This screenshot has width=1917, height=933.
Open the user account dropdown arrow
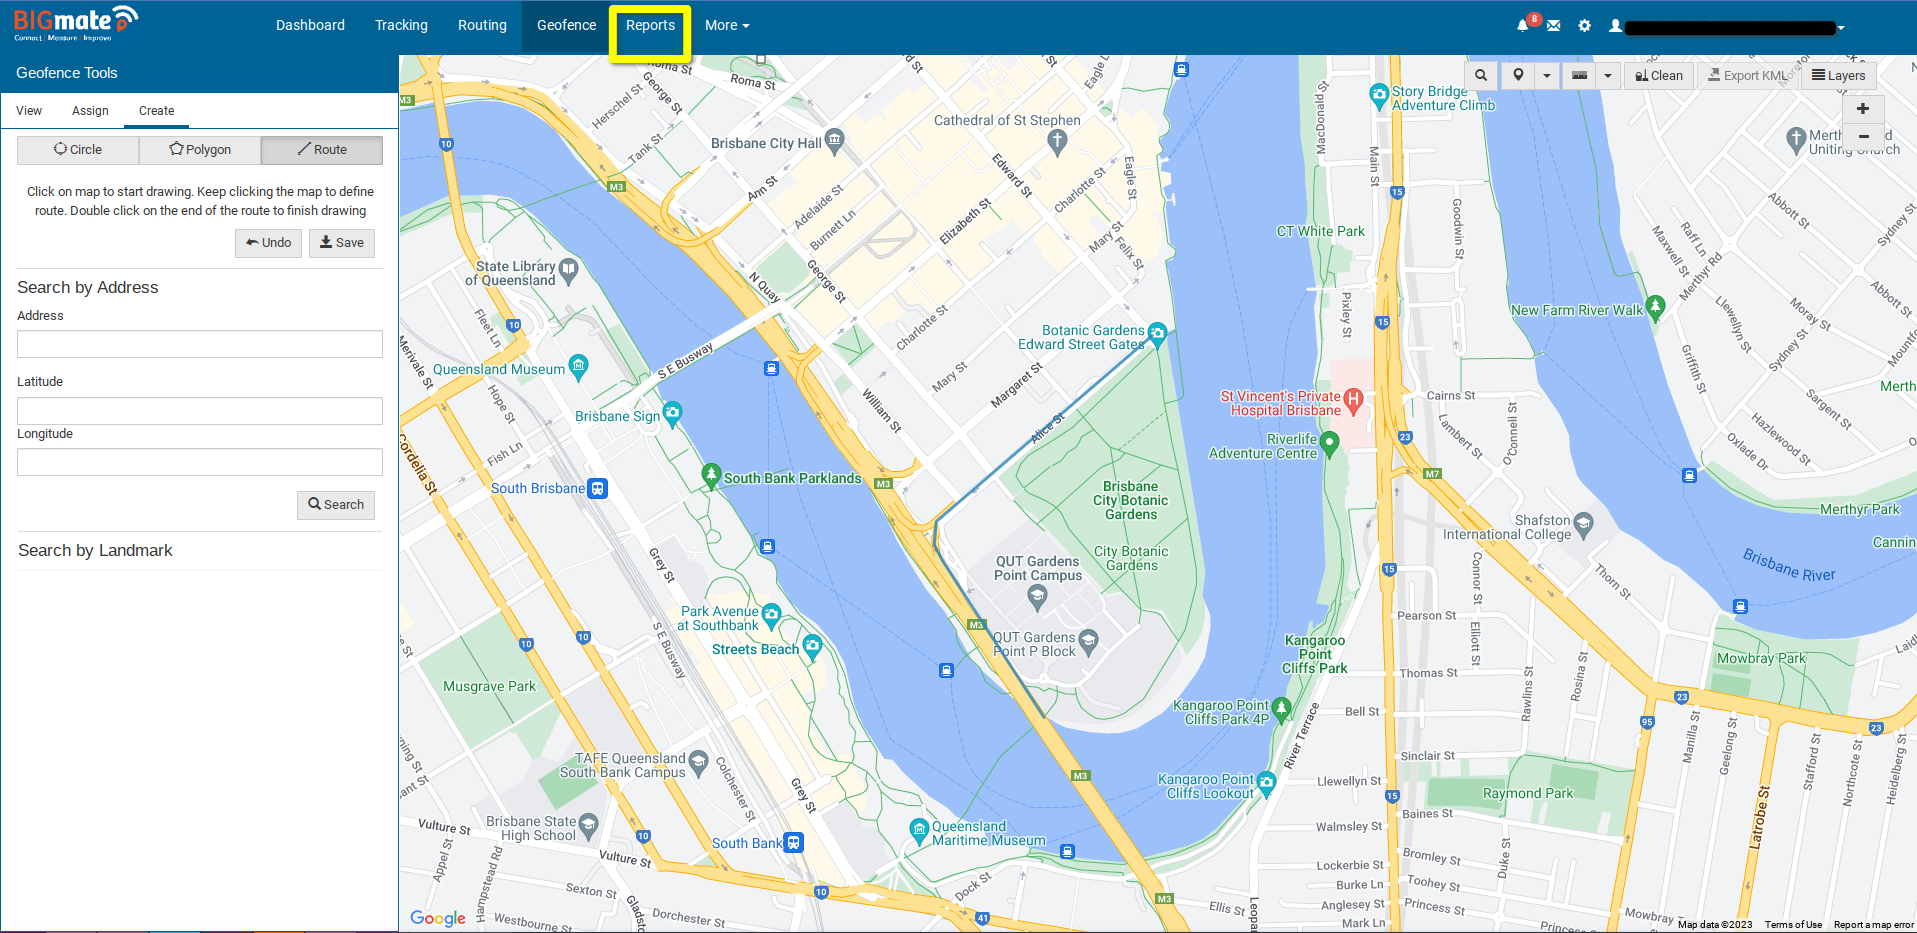[x=1841, y=28]
